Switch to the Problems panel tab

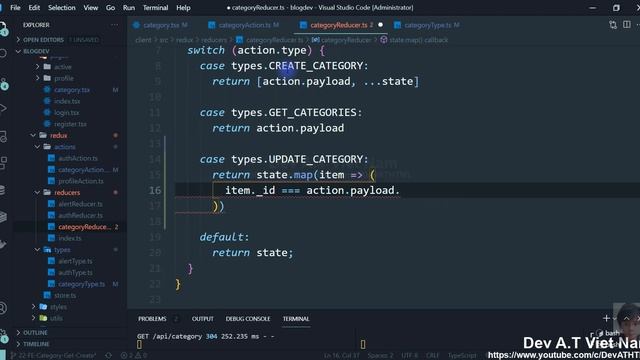152,319
